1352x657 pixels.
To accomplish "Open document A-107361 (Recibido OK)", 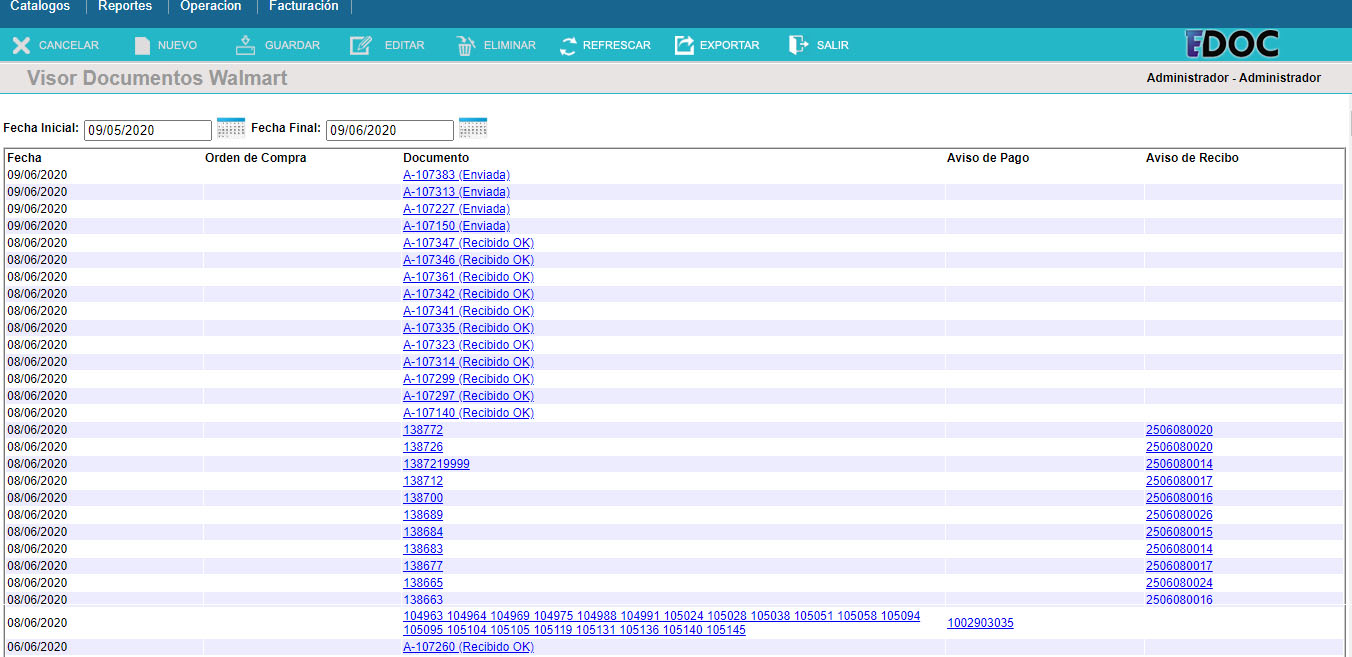I will tap(468, 277).
